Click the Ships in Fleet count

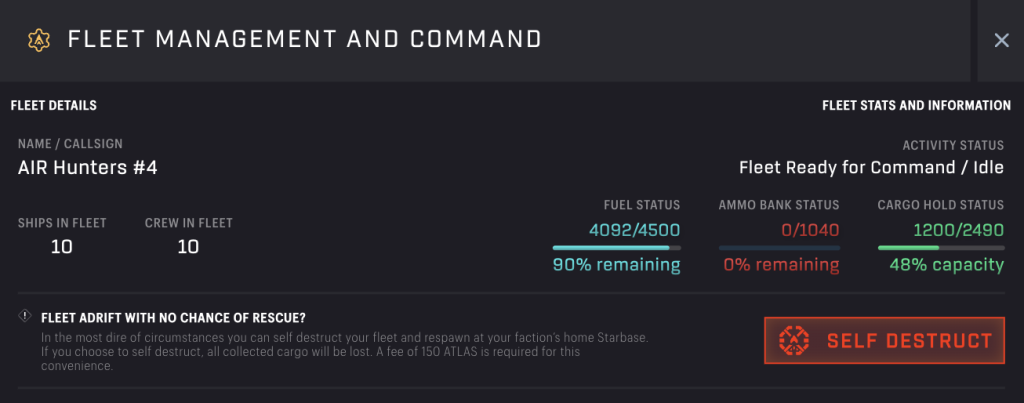pos(62,246)
